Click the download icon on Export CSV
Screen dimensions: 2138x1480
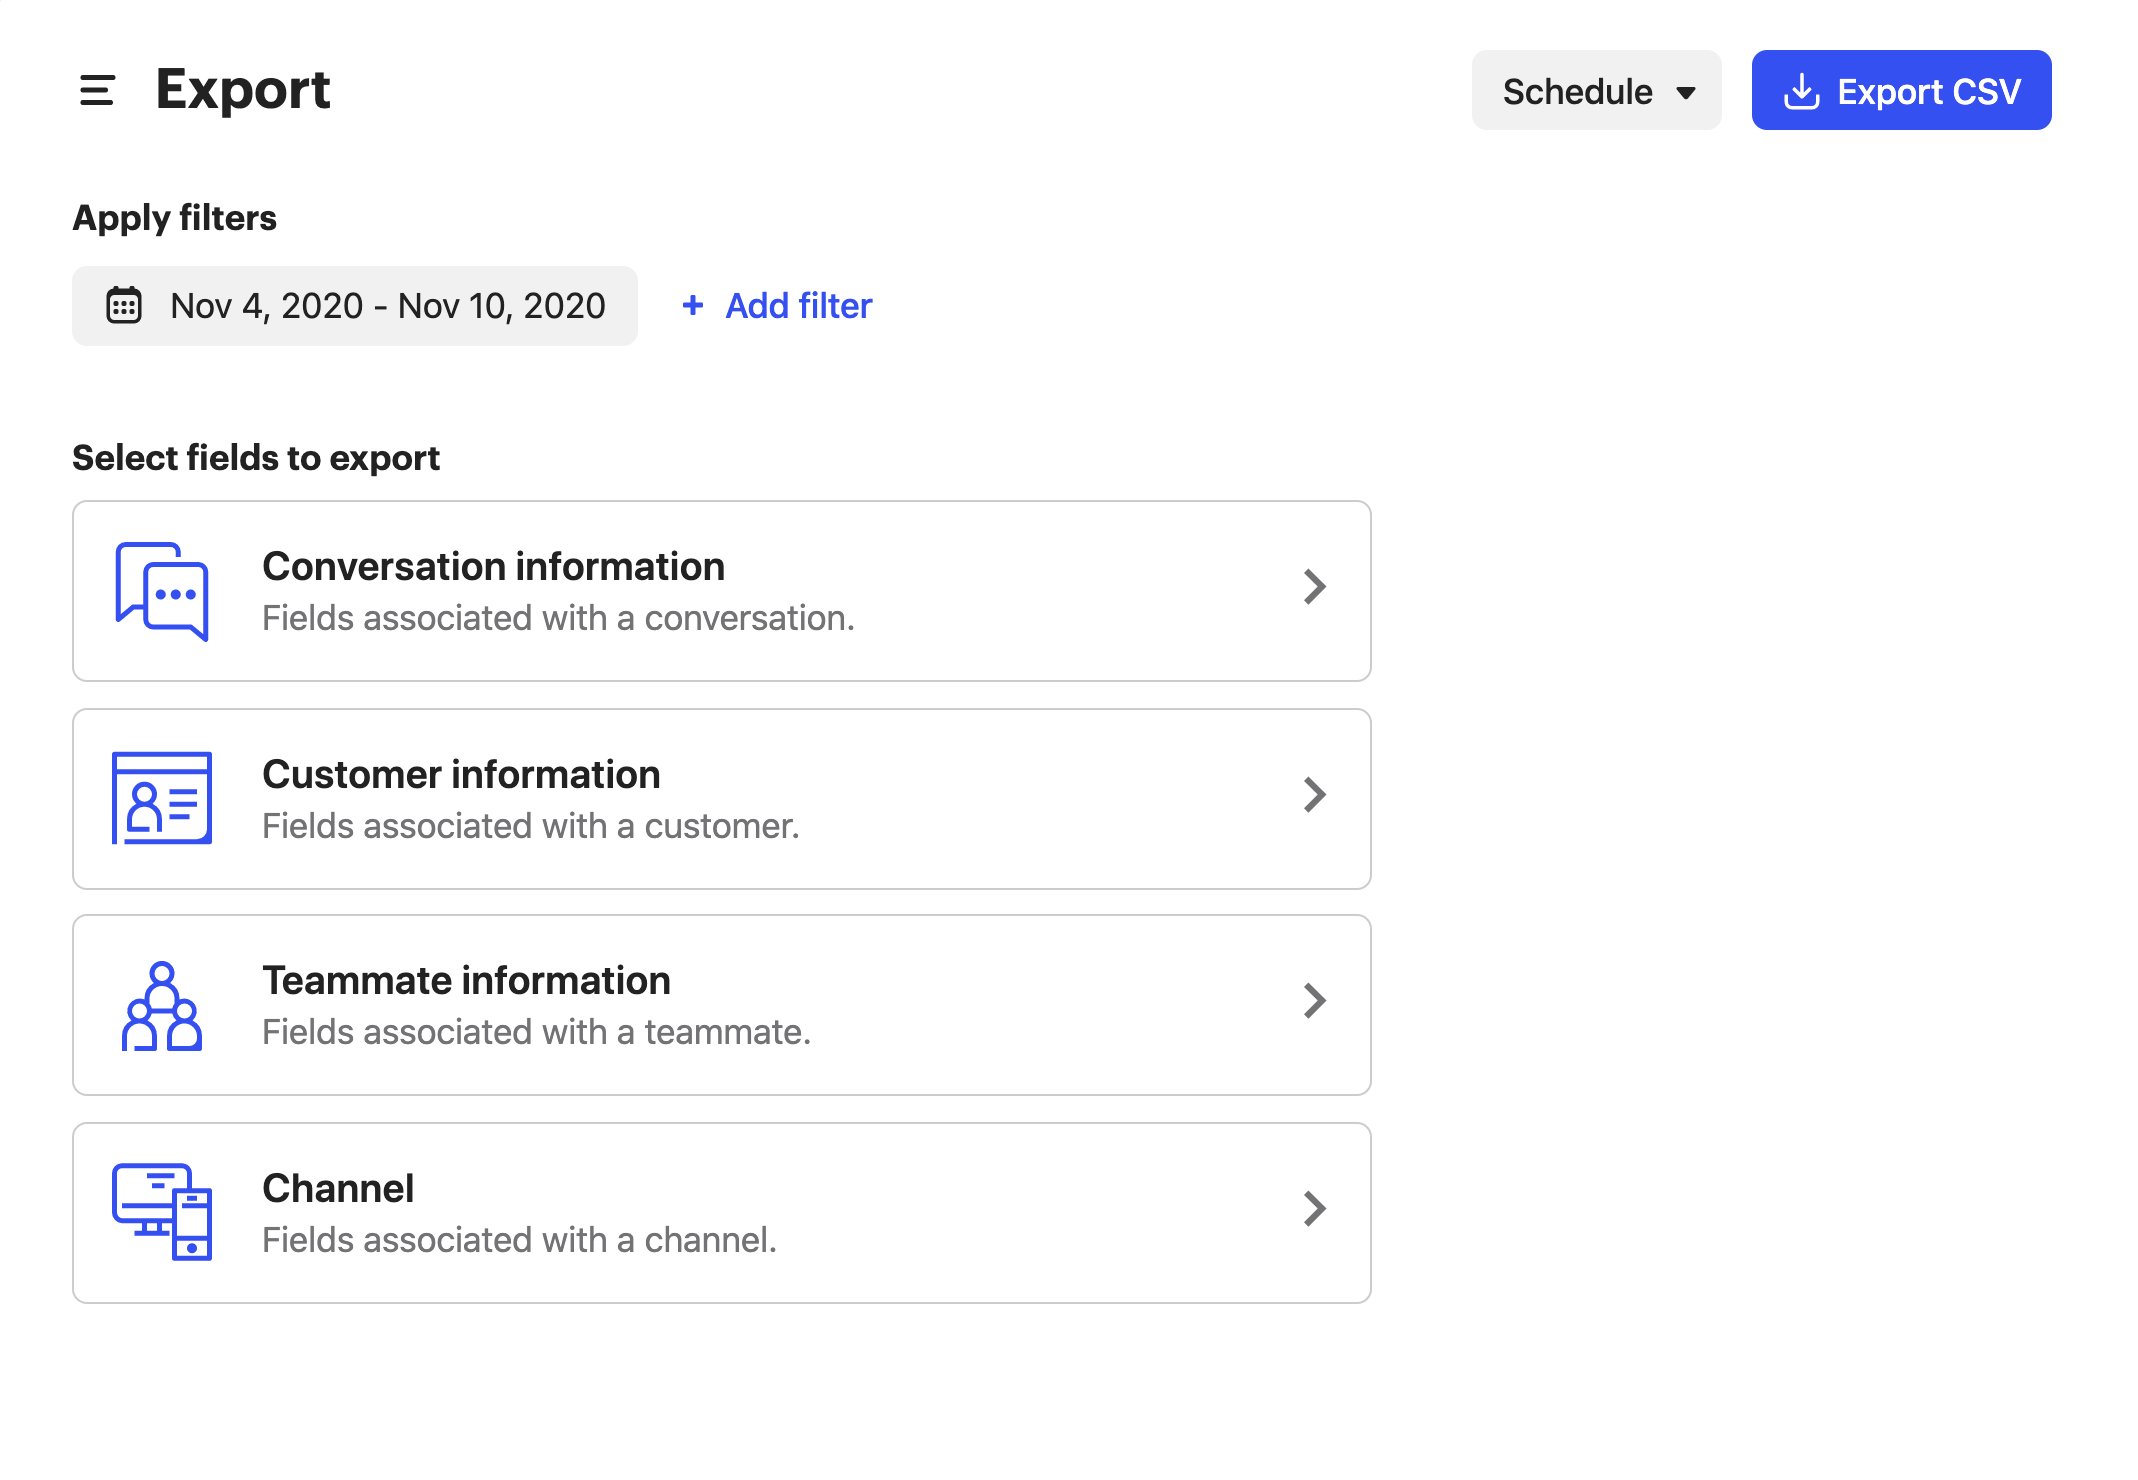(1801, 91)
